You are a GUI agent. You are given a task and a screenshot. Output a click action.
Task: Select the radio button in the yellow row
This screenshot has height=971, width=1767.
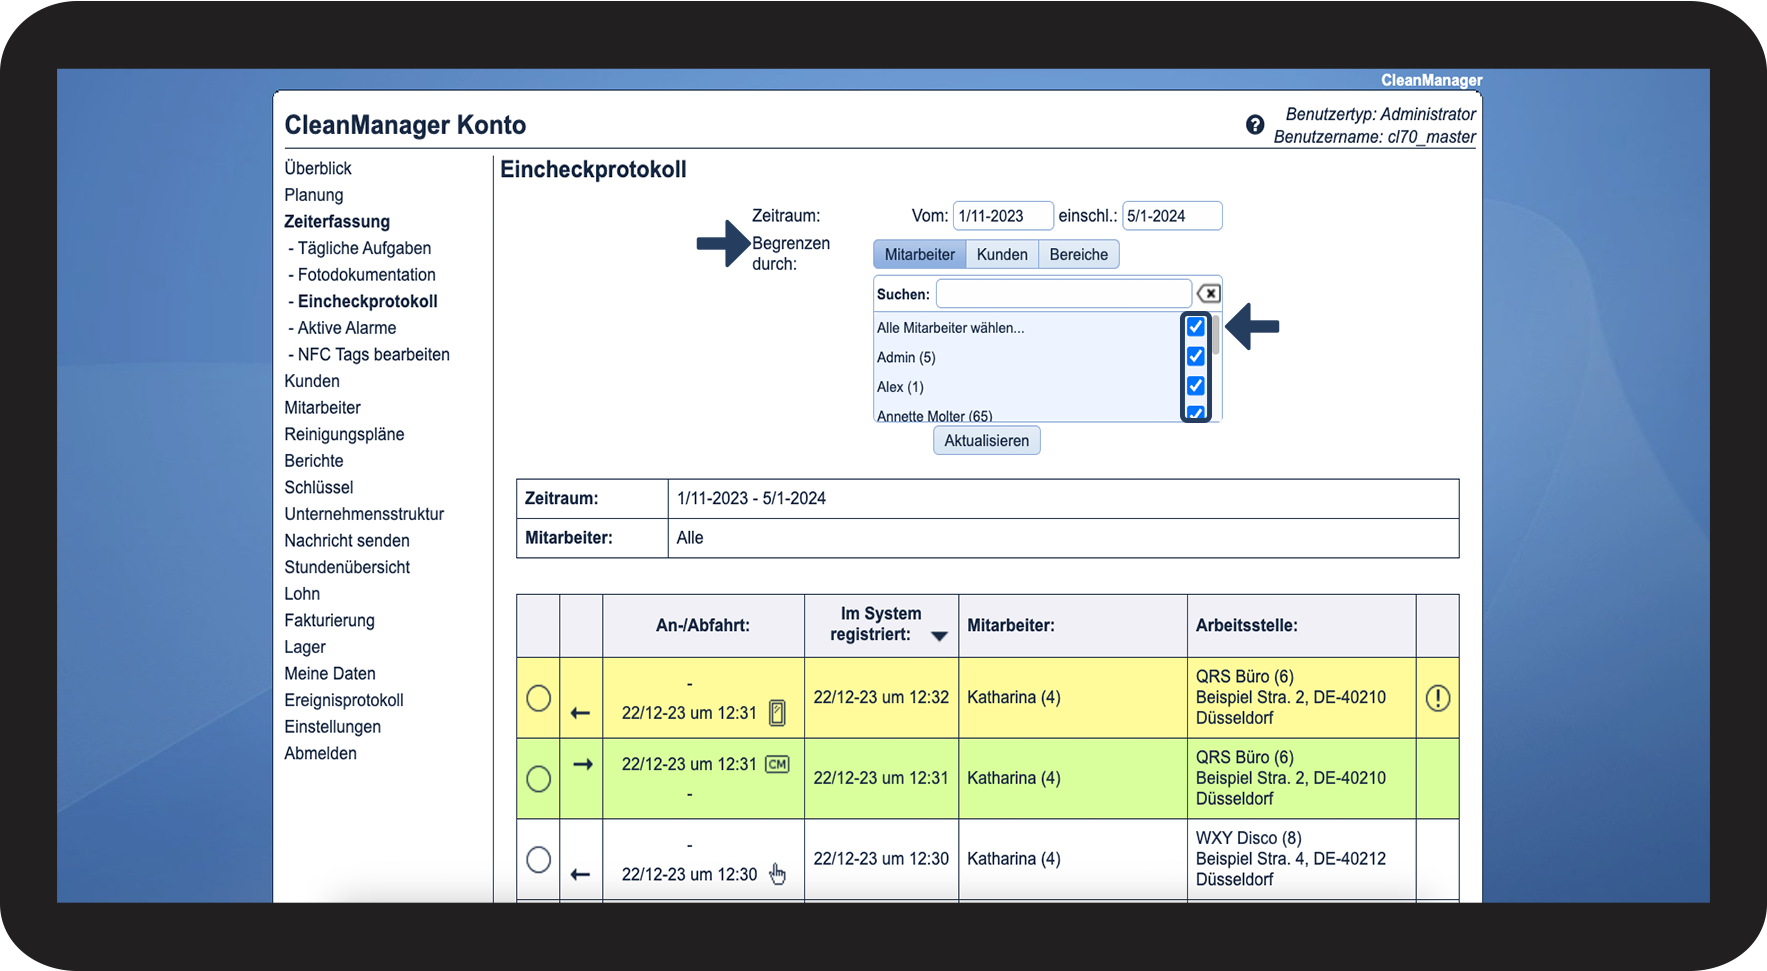point(538,698)
